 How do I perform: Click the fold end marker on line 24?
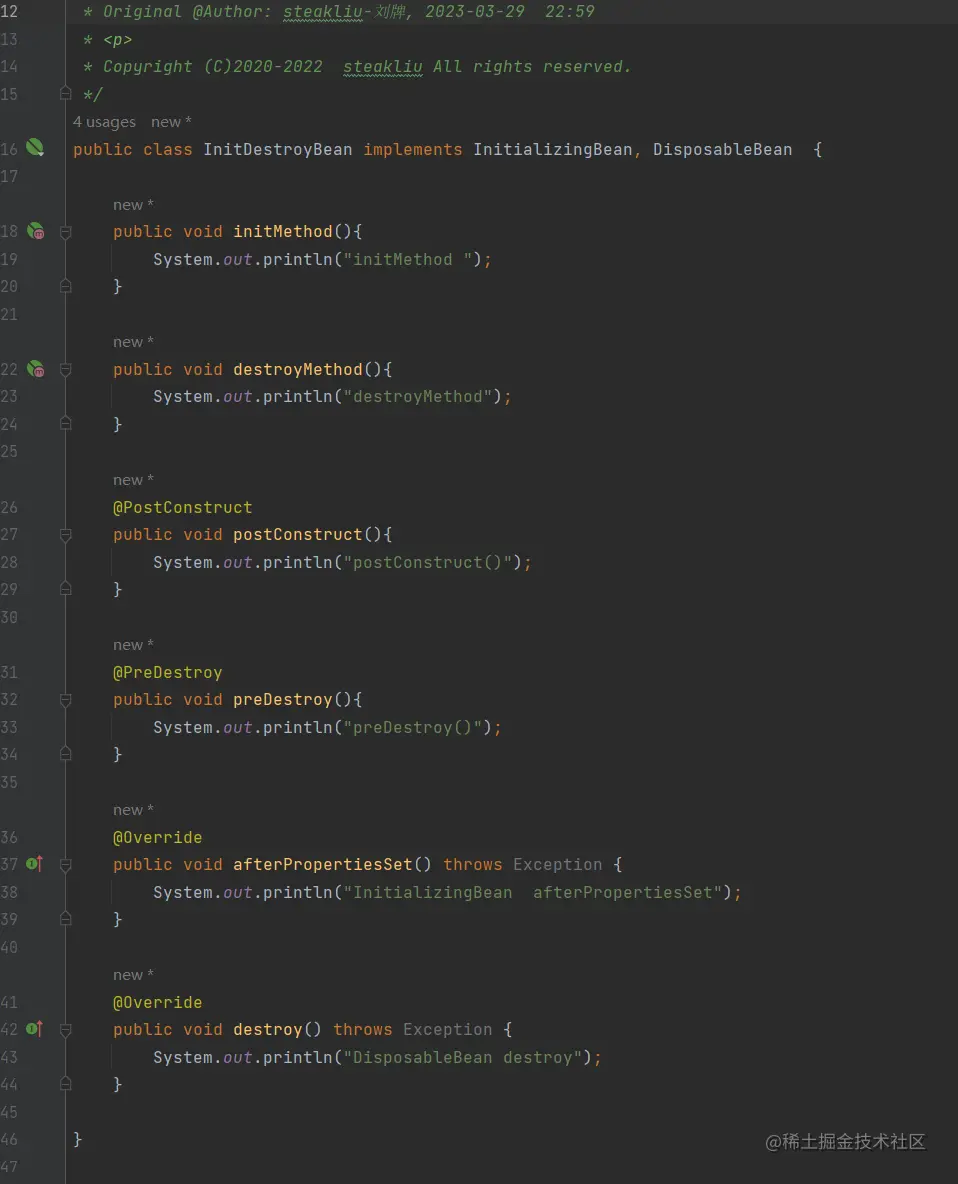[x=66, y=424]
